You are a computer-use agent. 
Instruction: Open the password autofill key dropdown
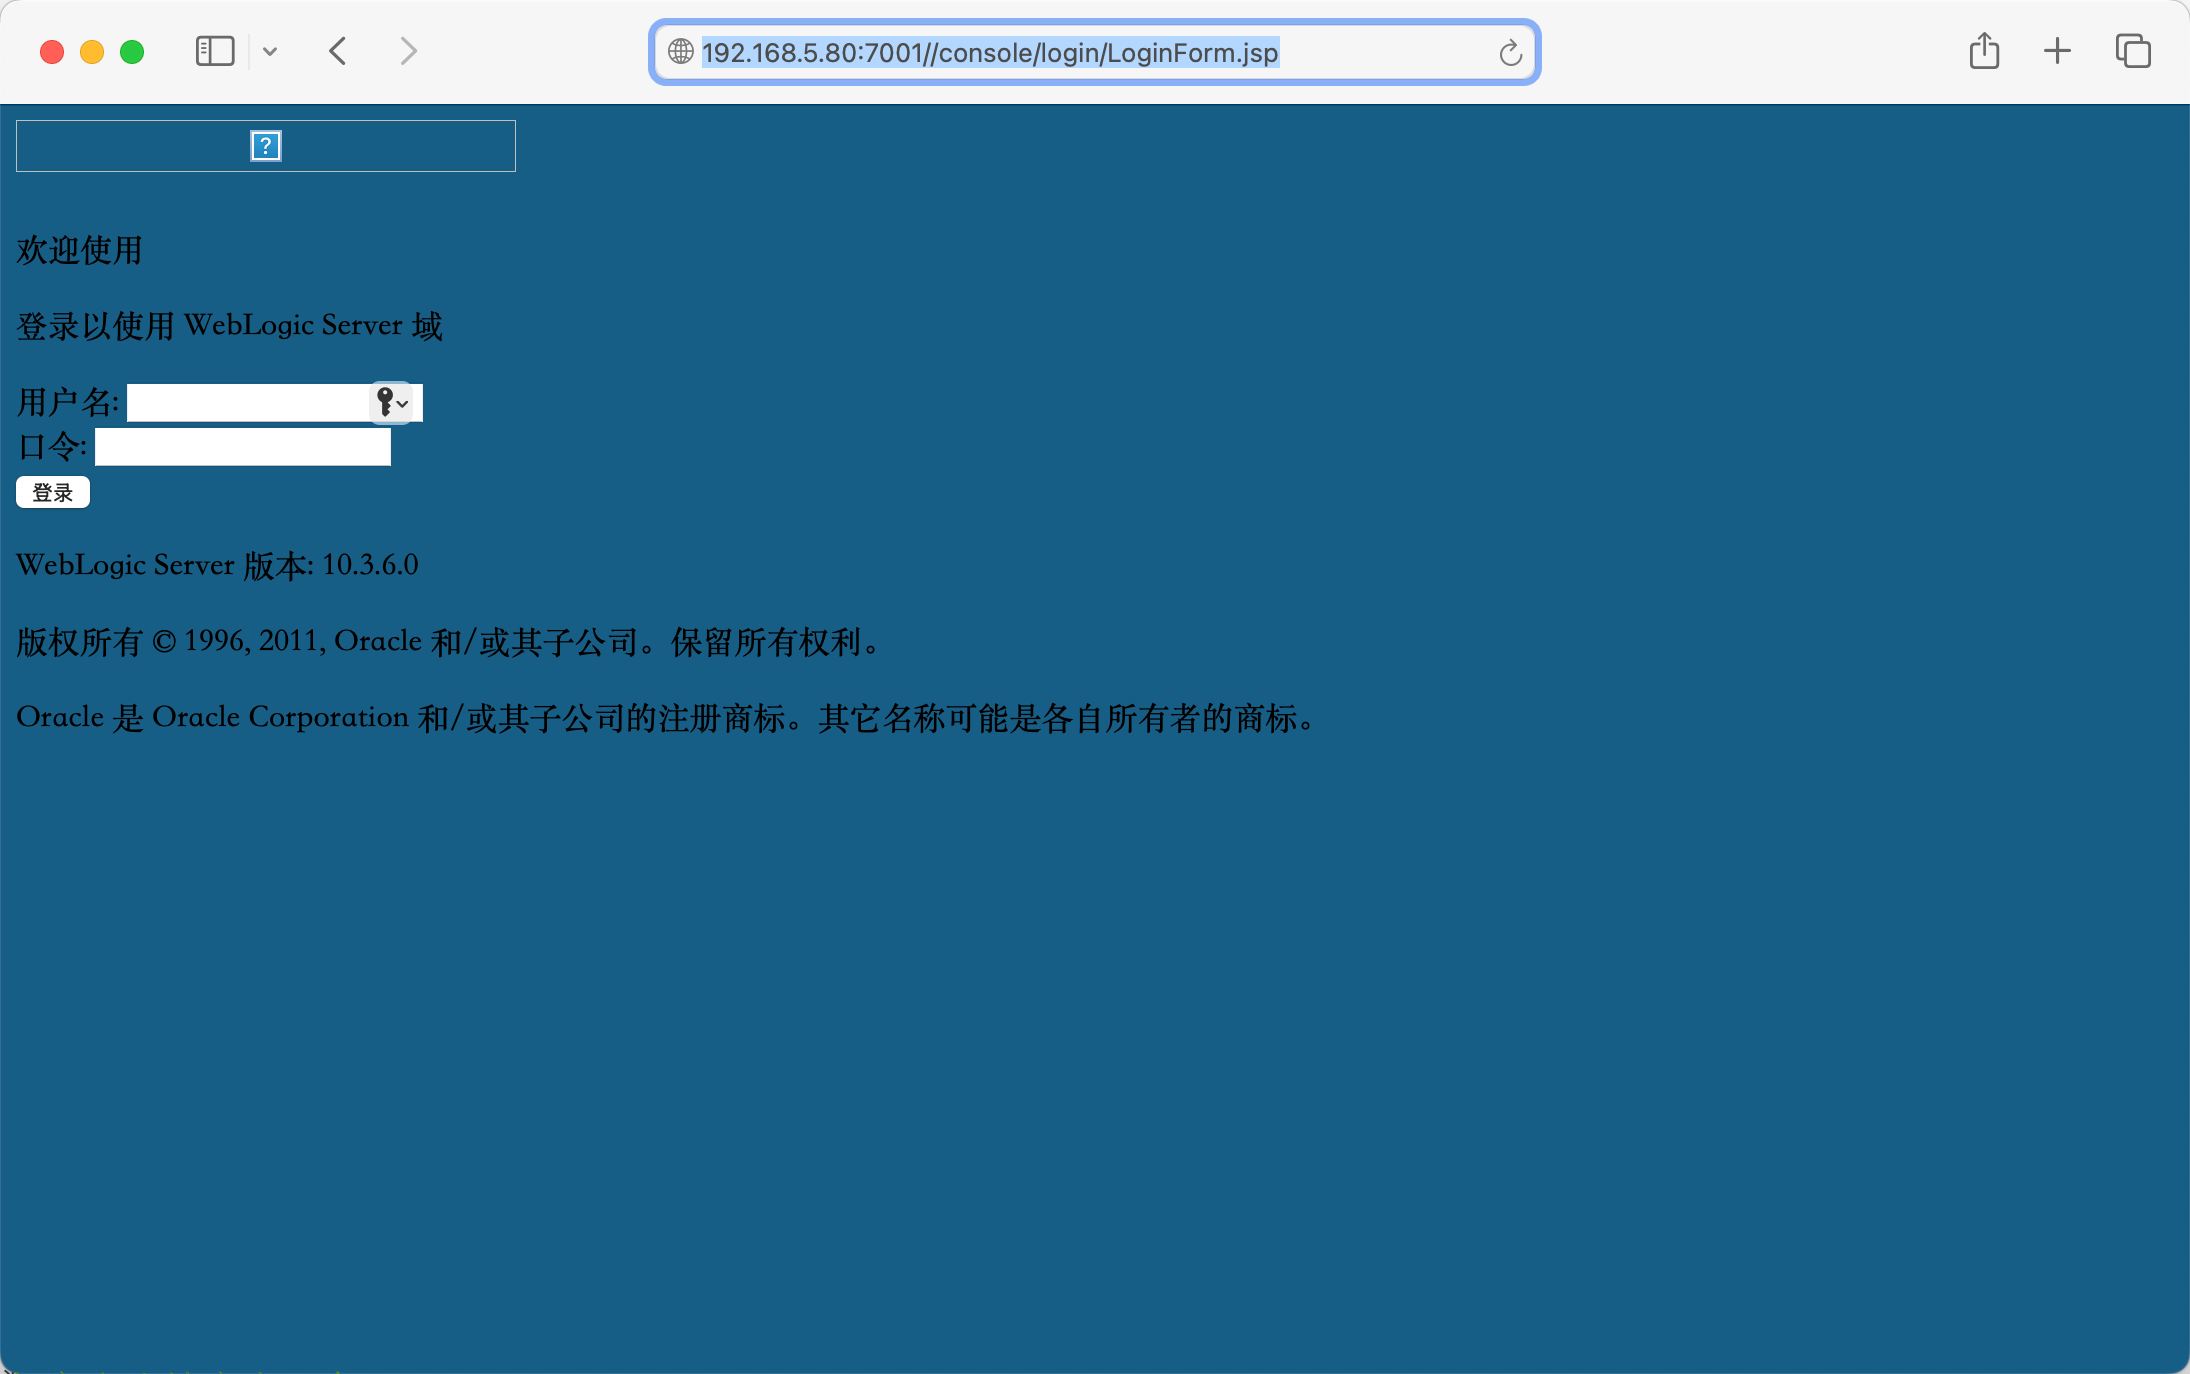[392, 403]
